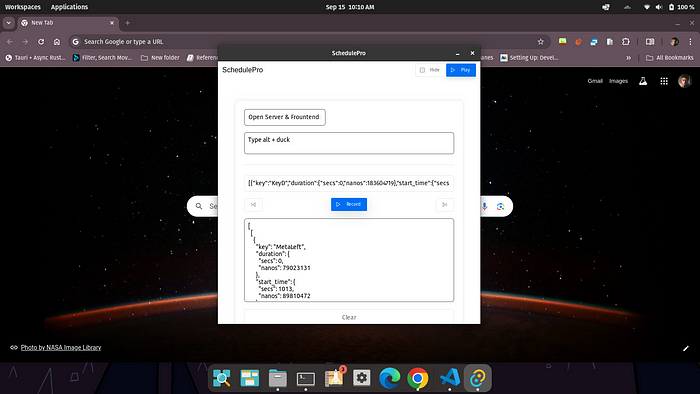Click the magnifier icon in Google search box
This screenshot has height=394, width=700.
coord(199,206)
